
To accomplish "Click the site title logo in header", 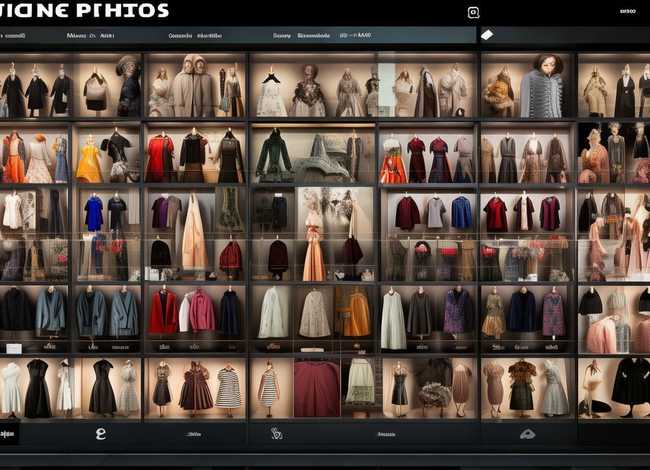I will point(85,11).
